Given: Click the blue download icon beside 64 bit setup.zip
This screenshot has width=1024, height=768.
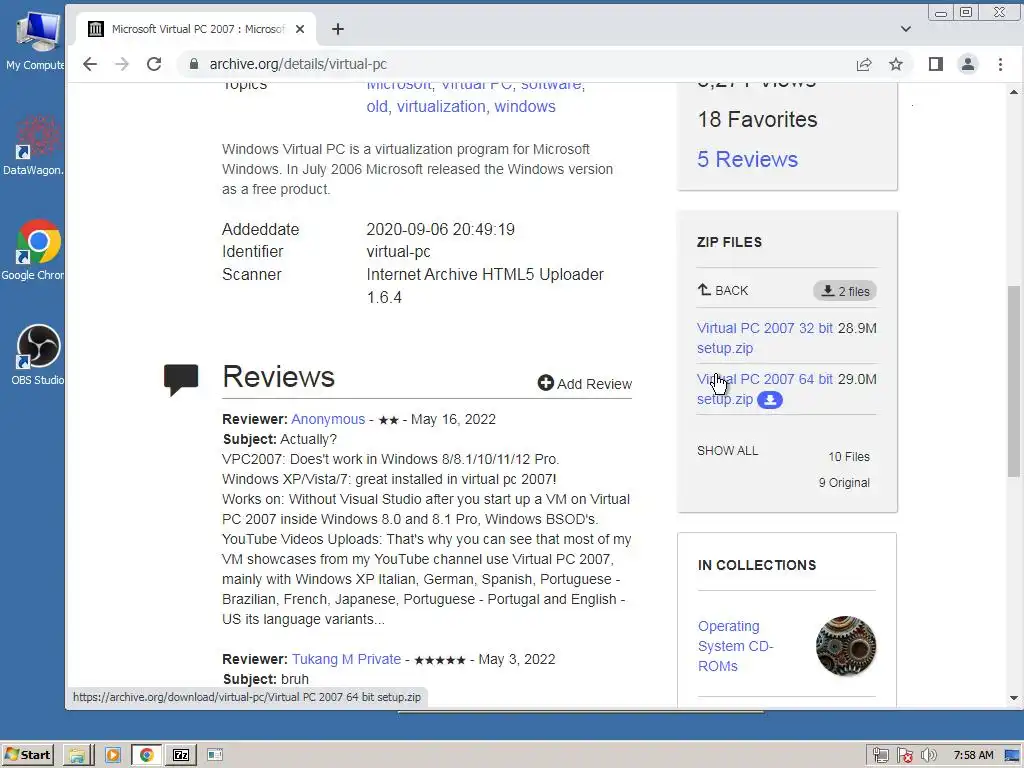Looking at the screenshot, I should click(770, 400).
